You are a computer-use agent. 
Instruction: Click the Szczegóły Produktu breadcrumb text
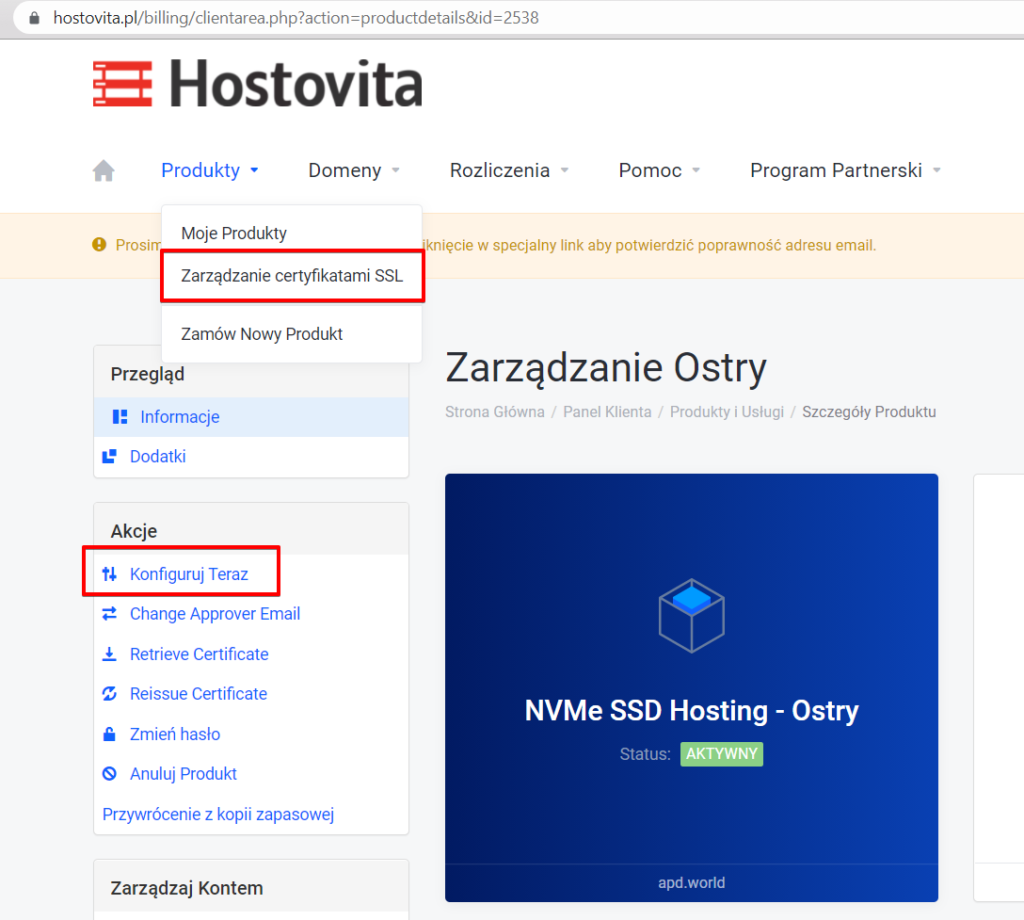[869, 412]
